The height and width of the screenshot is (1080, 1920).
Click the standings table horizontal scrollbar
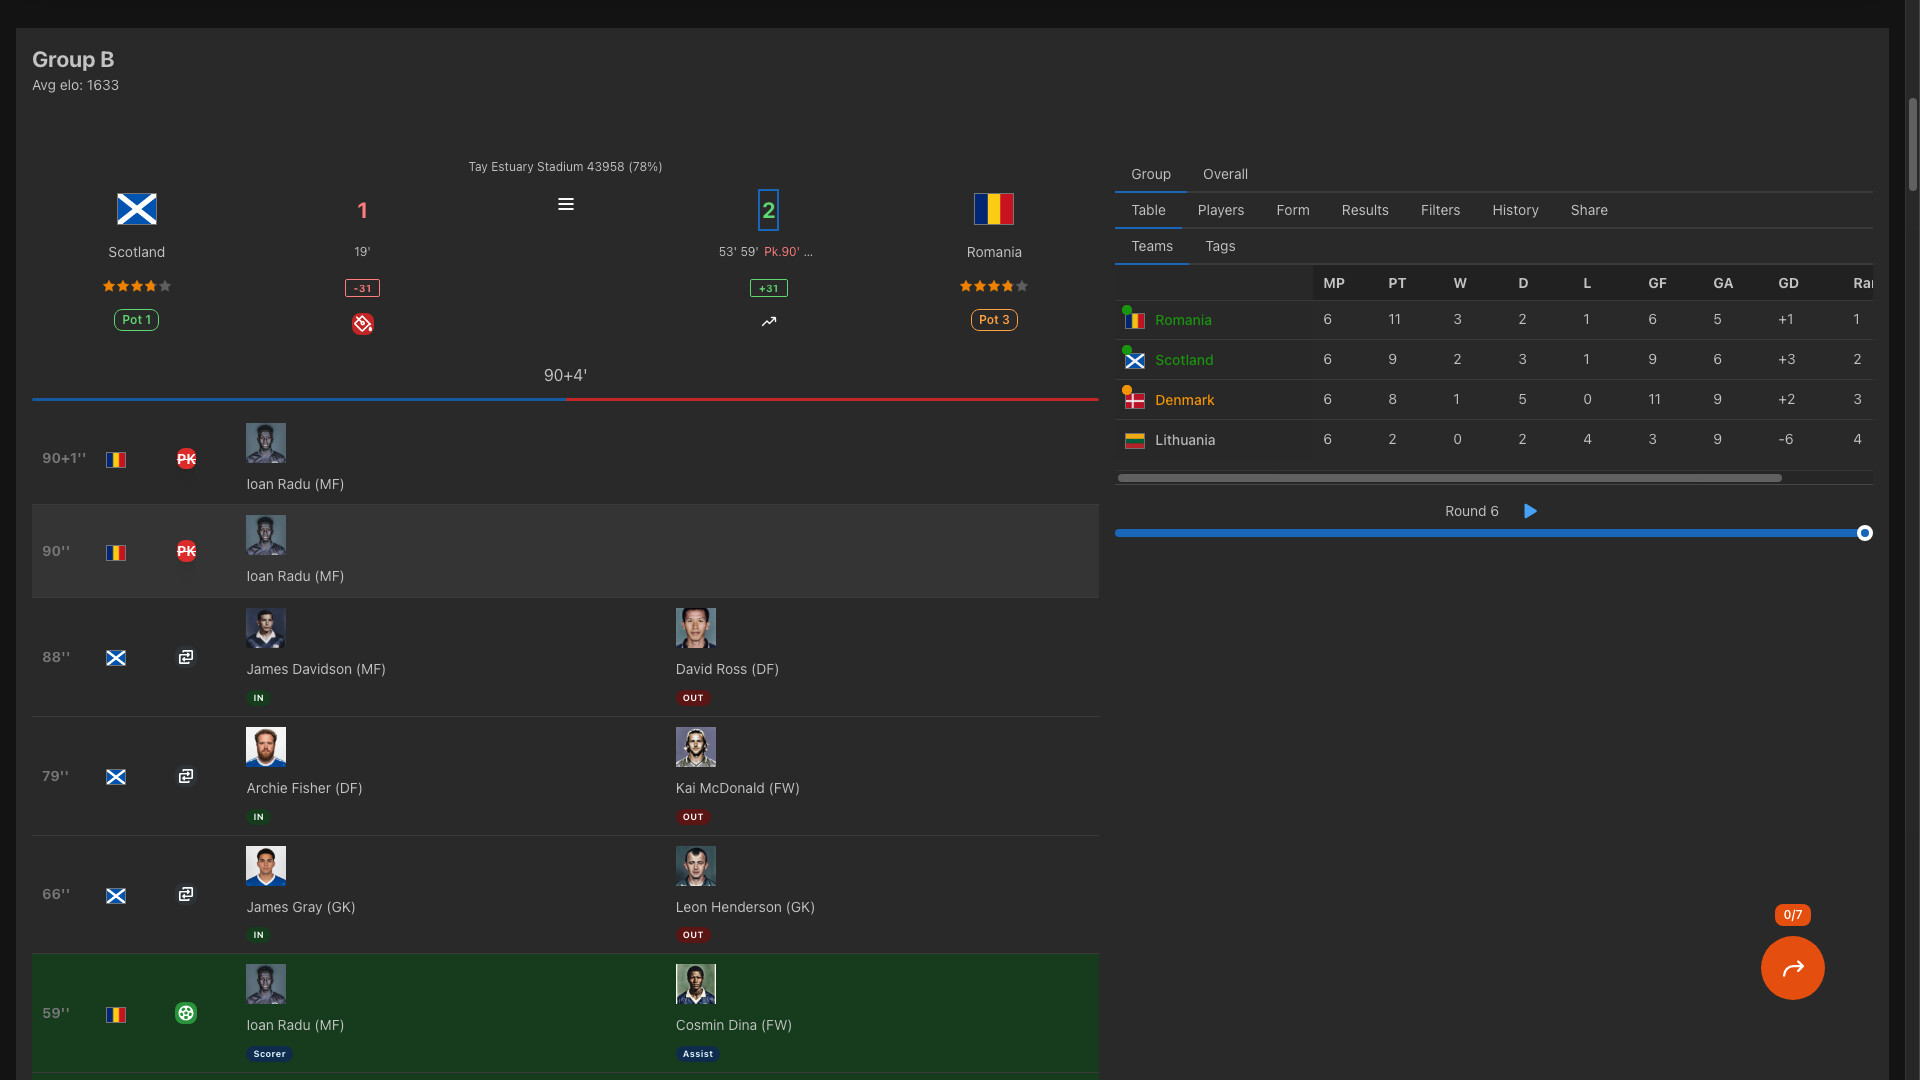coord(1449,478)
